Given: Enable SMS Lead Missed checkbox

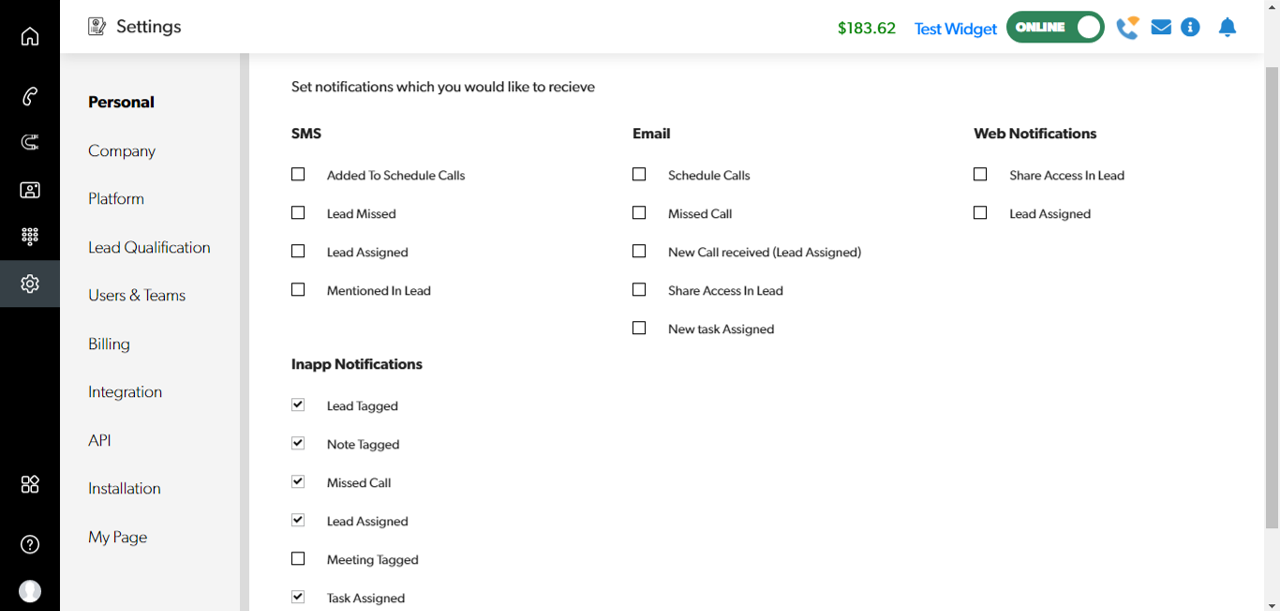Looking at the screenshot, I should pos(298,213).
